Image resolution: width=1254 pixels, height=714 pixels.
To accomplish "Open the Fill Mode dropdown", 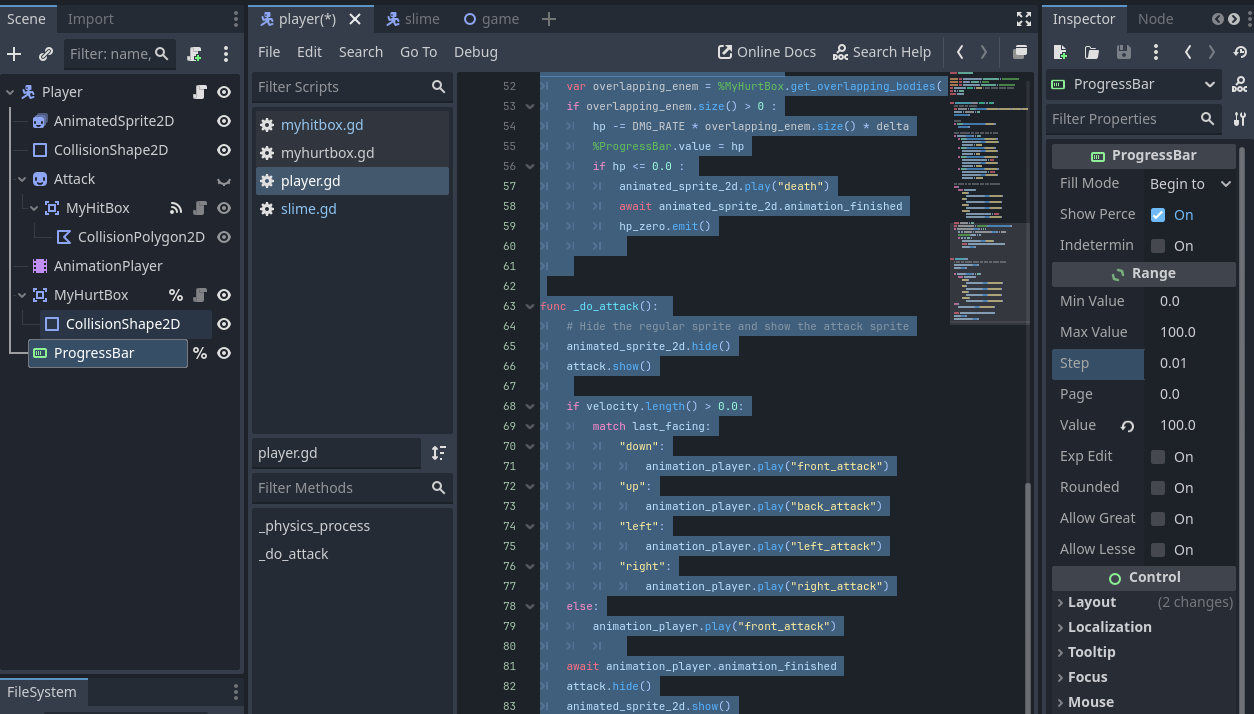I will (1190, 184).
